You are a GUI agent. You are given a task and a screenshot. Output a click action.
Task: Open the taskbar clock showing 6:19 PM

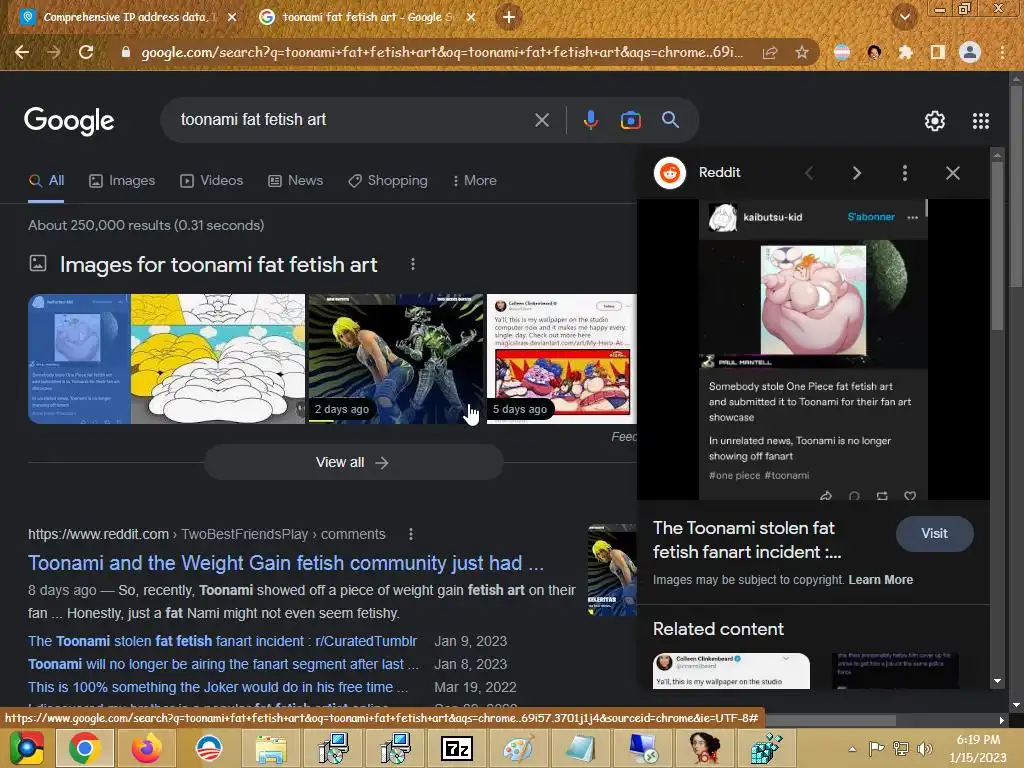(978, 748)
